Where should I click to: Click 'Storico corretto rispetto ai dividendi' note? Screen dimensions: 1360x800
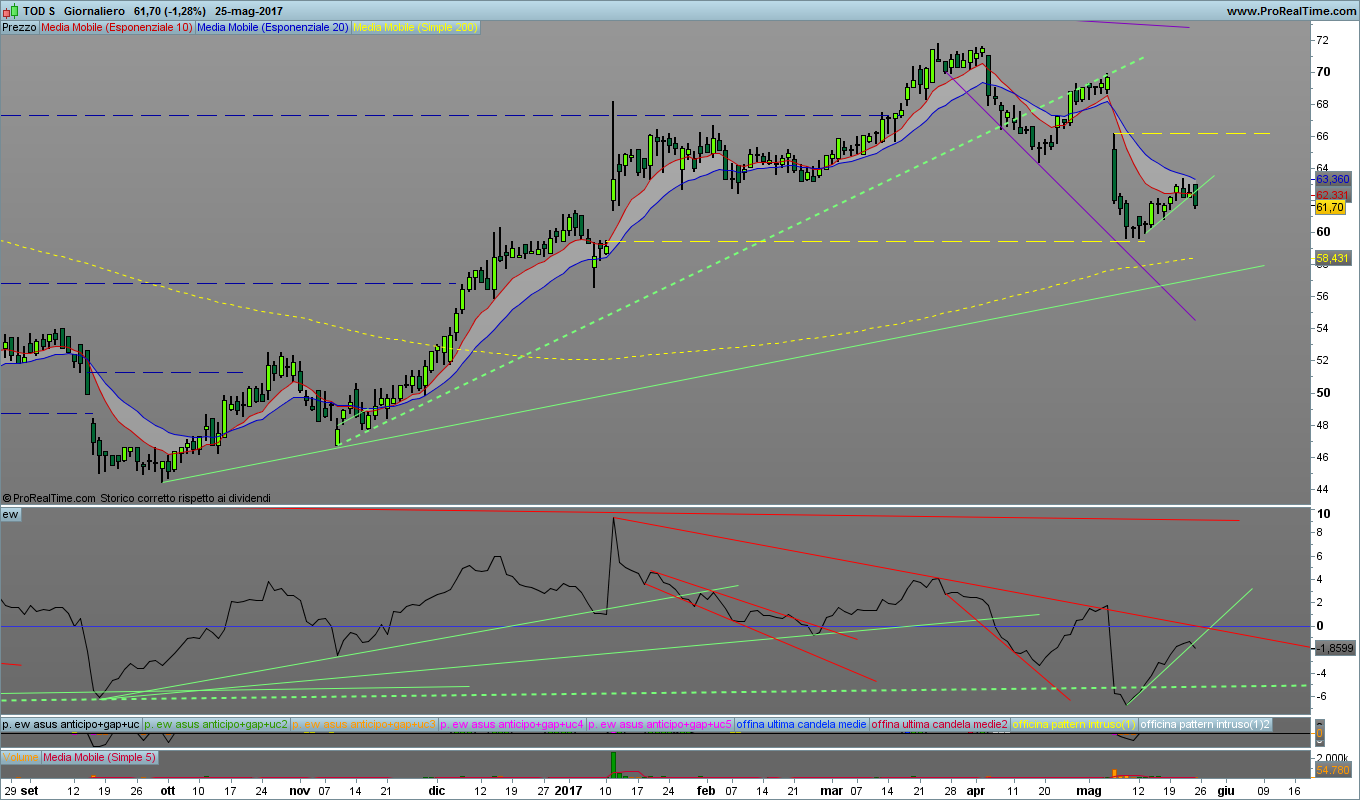(x=185, y=497)
